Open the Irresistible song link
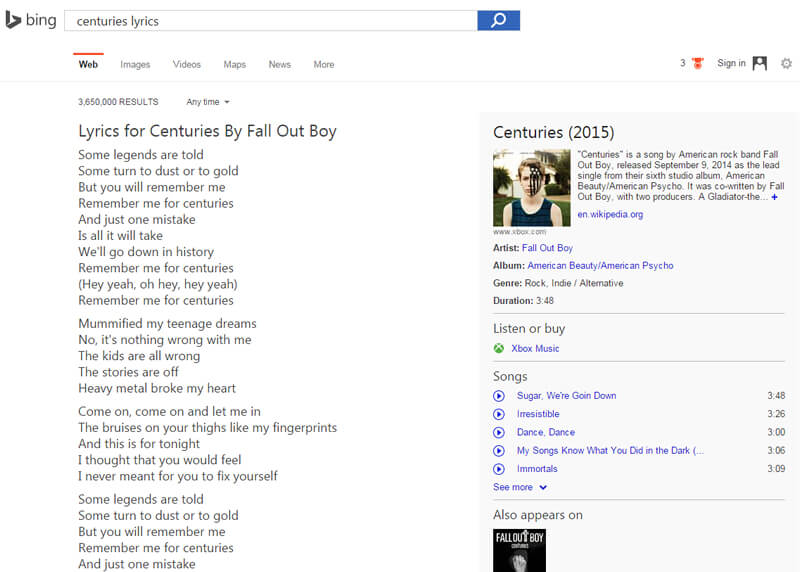The image size is (800, 572). click(x=538, y=414)
